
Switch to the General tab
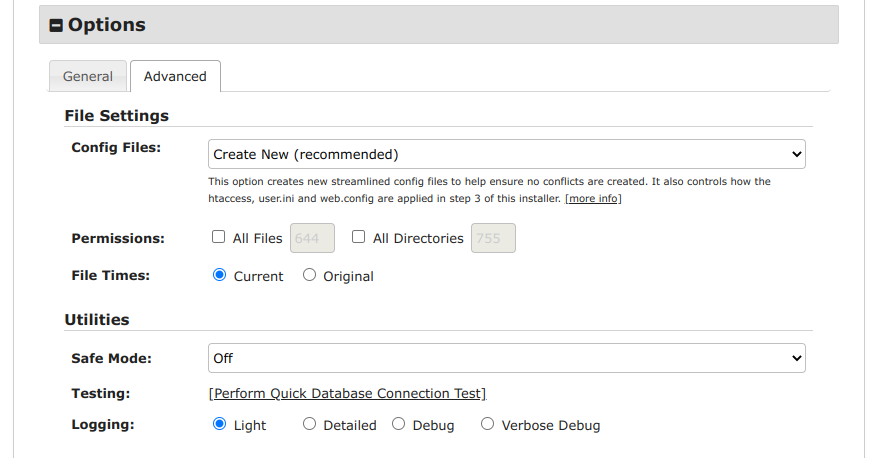tap(88, 76)
